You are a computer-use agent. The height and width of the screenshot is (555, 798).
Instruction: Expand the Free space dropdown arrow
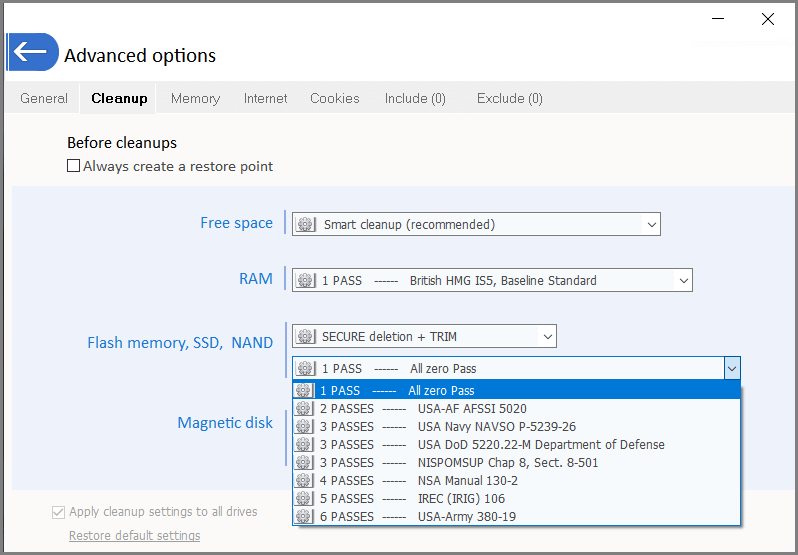651,224
